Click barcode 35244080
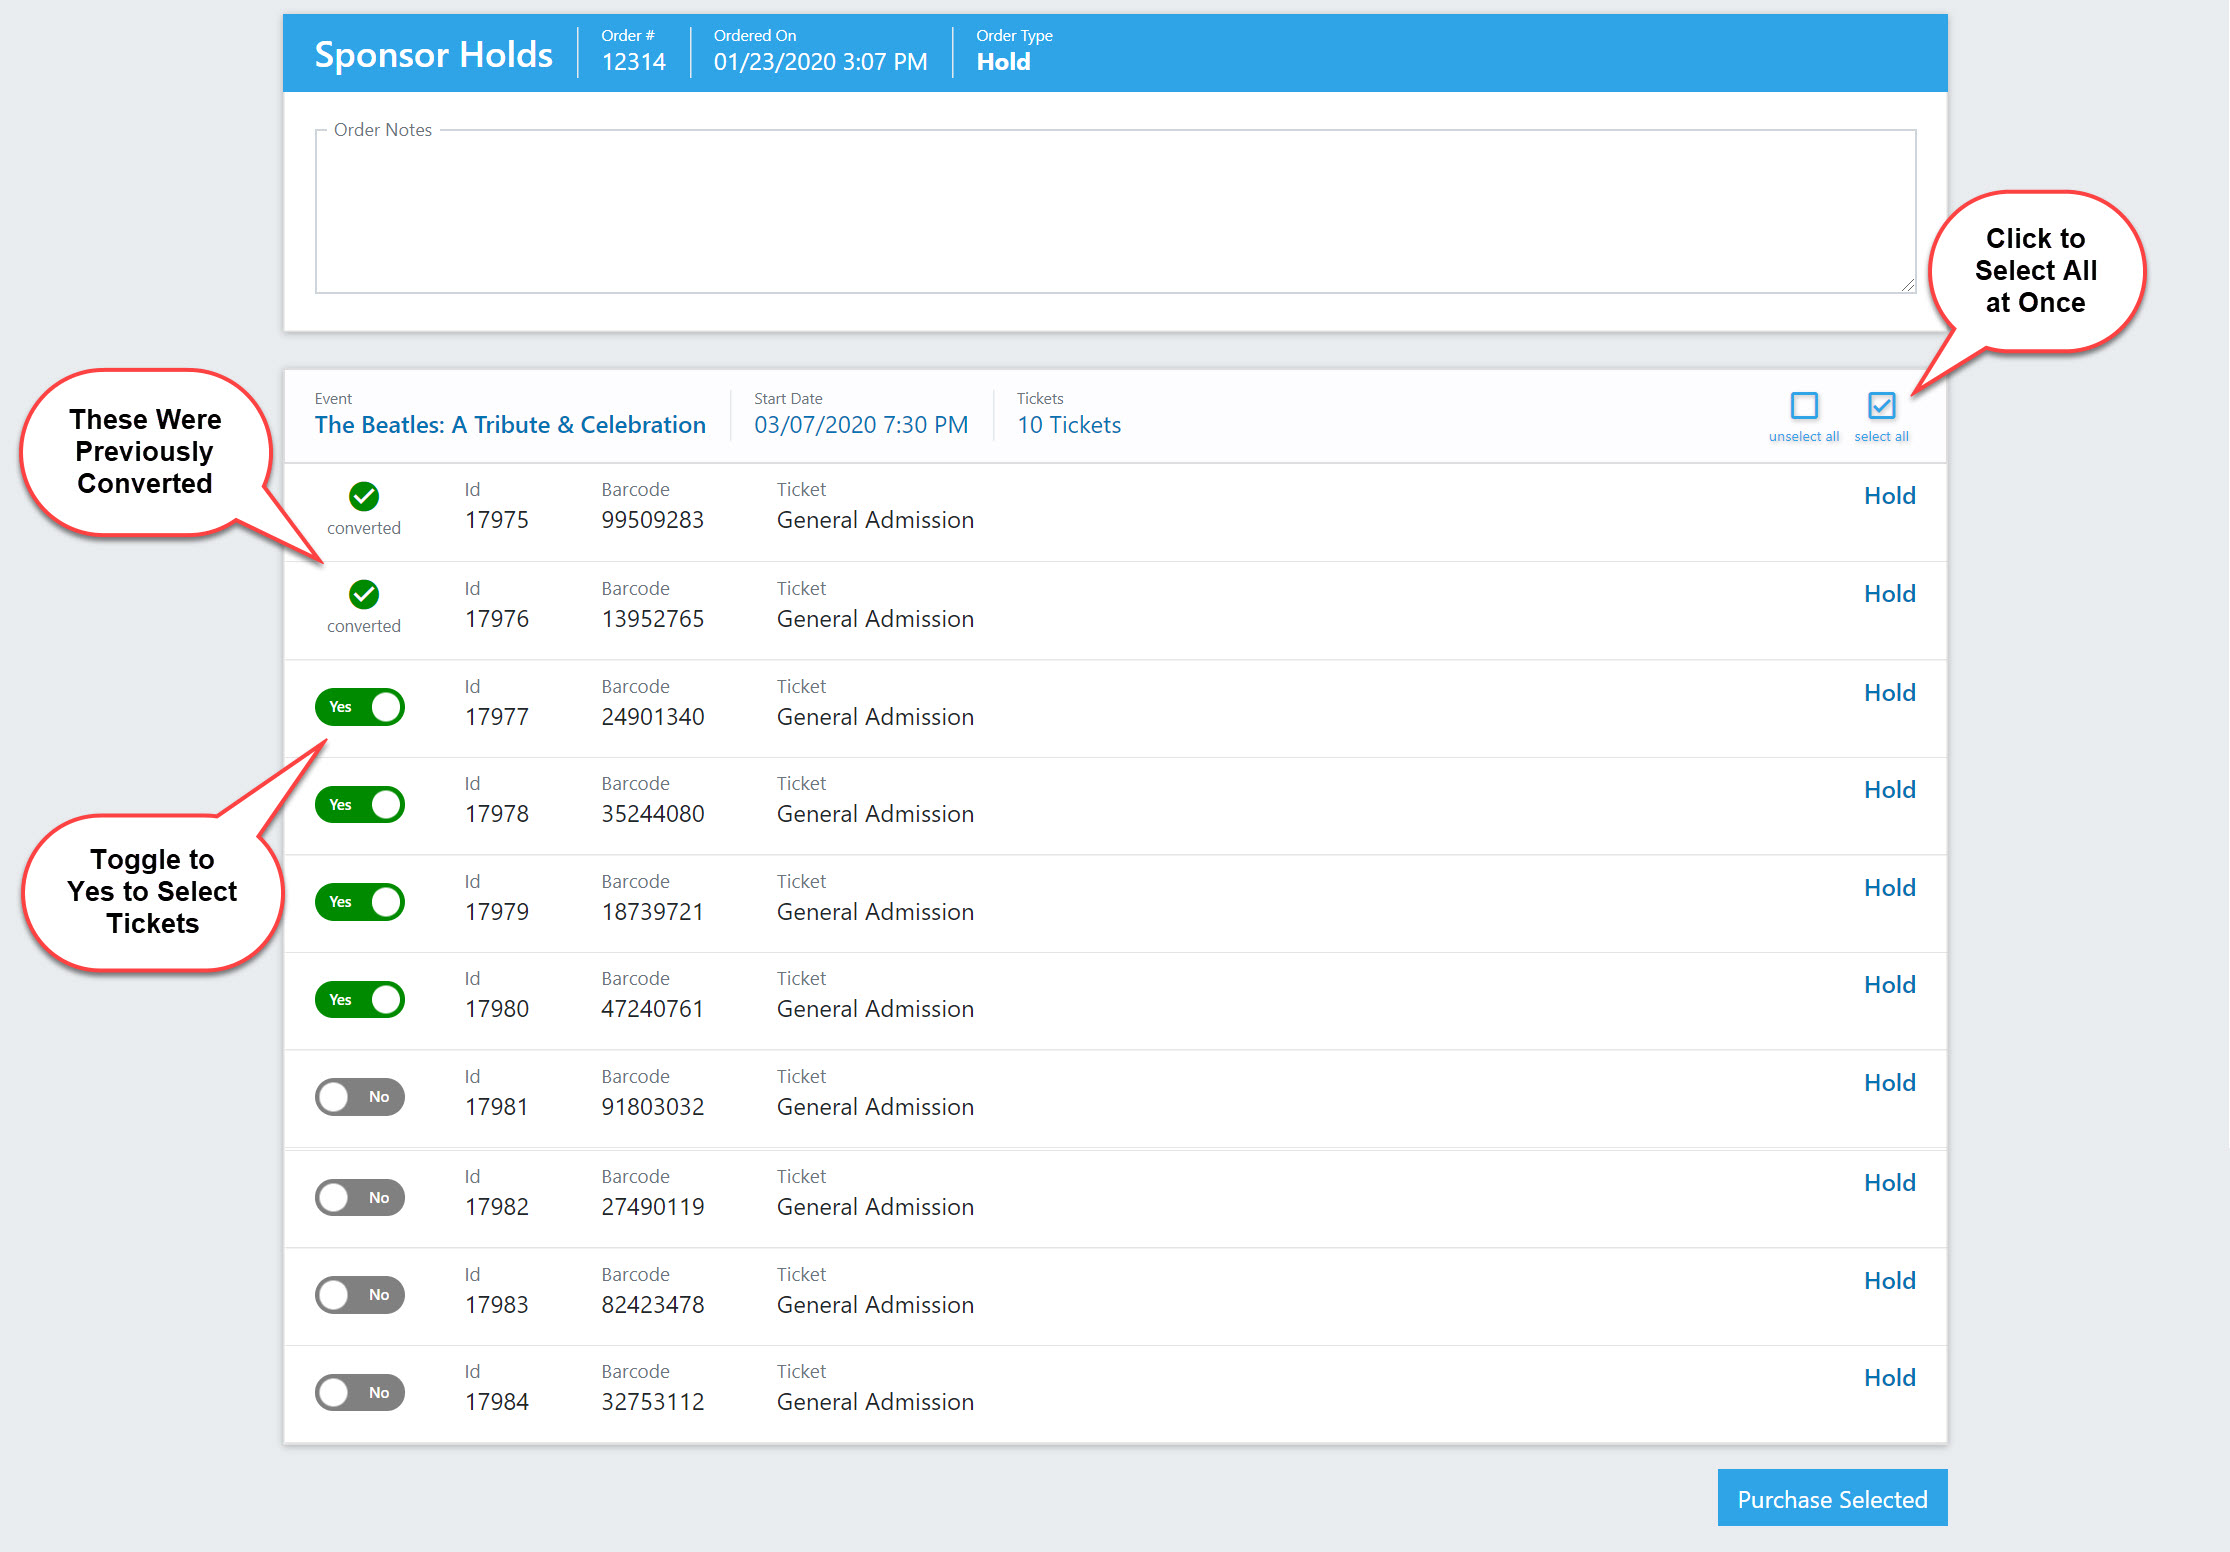Screen dimensions: 2230x1552 click(652, 814)
